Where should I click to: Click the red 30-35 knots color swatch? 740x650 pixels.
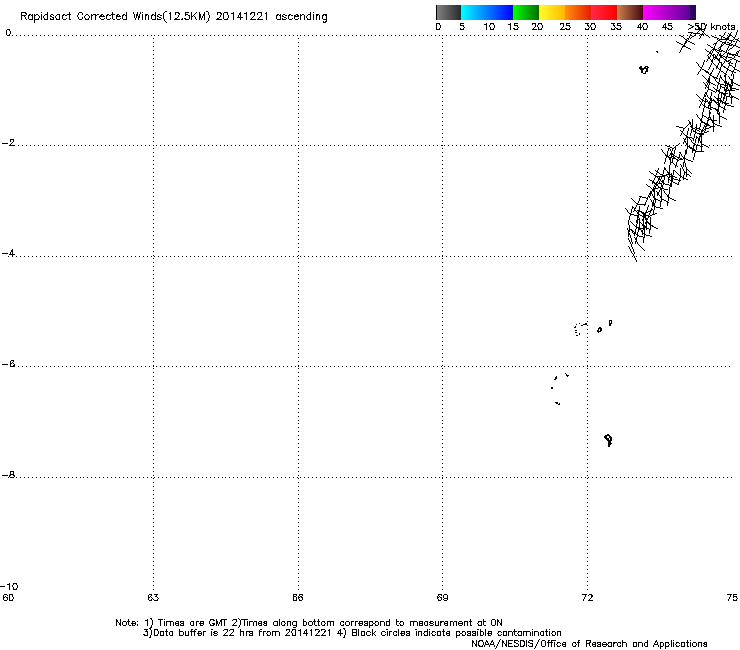(604, 12)
